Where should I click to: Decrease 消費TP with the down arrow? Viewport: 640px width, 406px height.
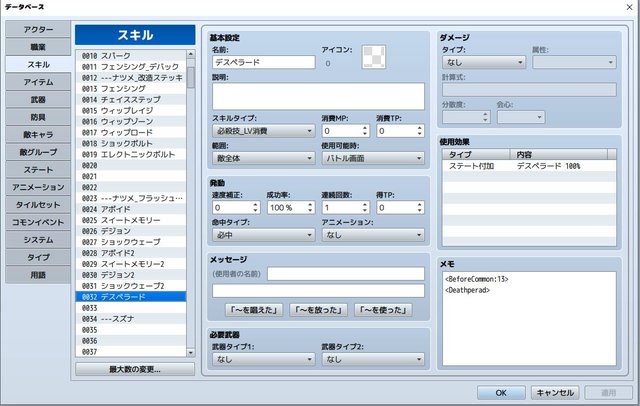click(420, 134)
